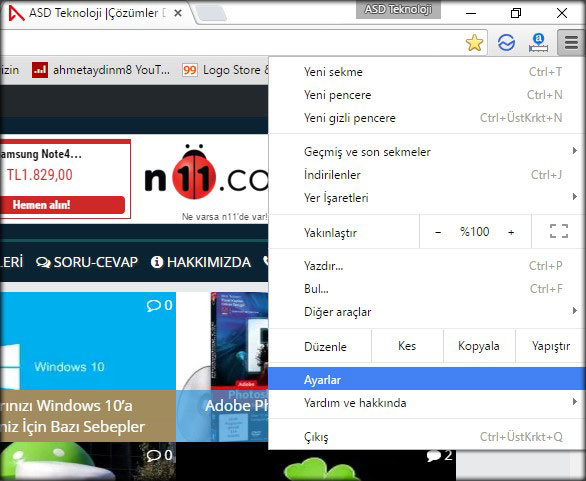586x481 pixels.
Task: Click the Android article comment count icon
Action: pyautogui.click(x=153, y=455)
